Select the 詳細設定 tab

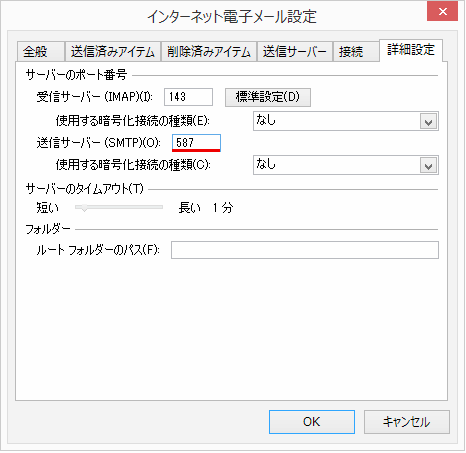411,50
